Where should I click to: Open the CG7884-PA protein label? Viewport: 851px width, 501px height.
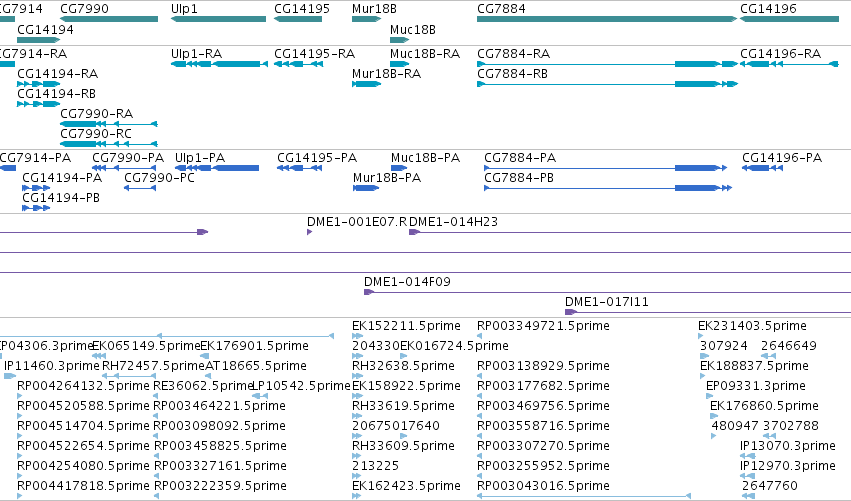coord(520,158)
